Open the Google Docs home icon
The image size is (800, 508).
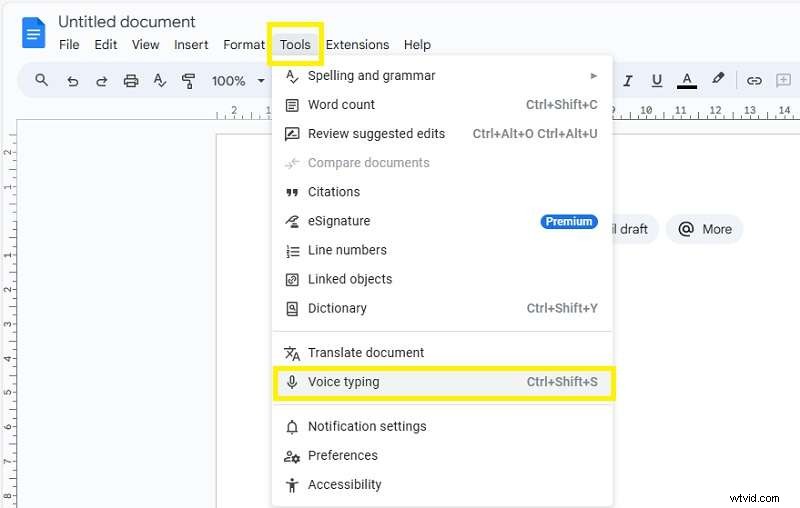click(x=34, y=33)
